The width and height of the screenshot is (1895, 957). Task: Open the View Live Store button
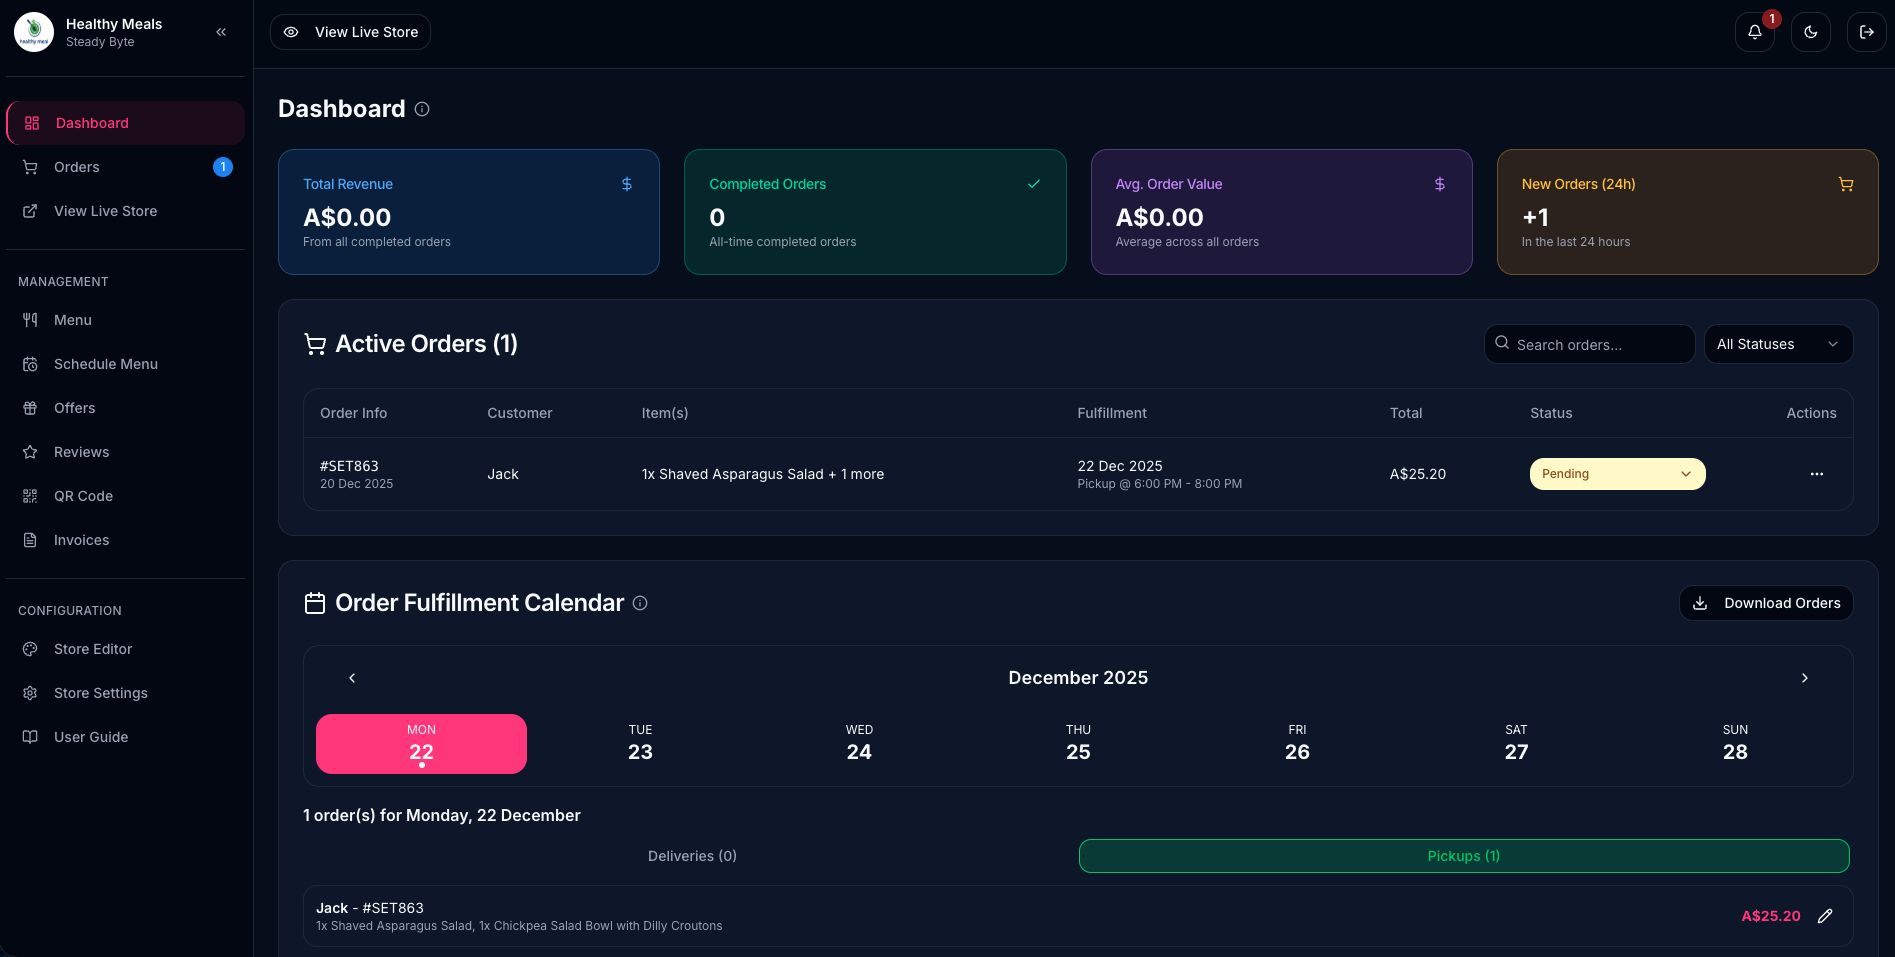tap(349, 32)
